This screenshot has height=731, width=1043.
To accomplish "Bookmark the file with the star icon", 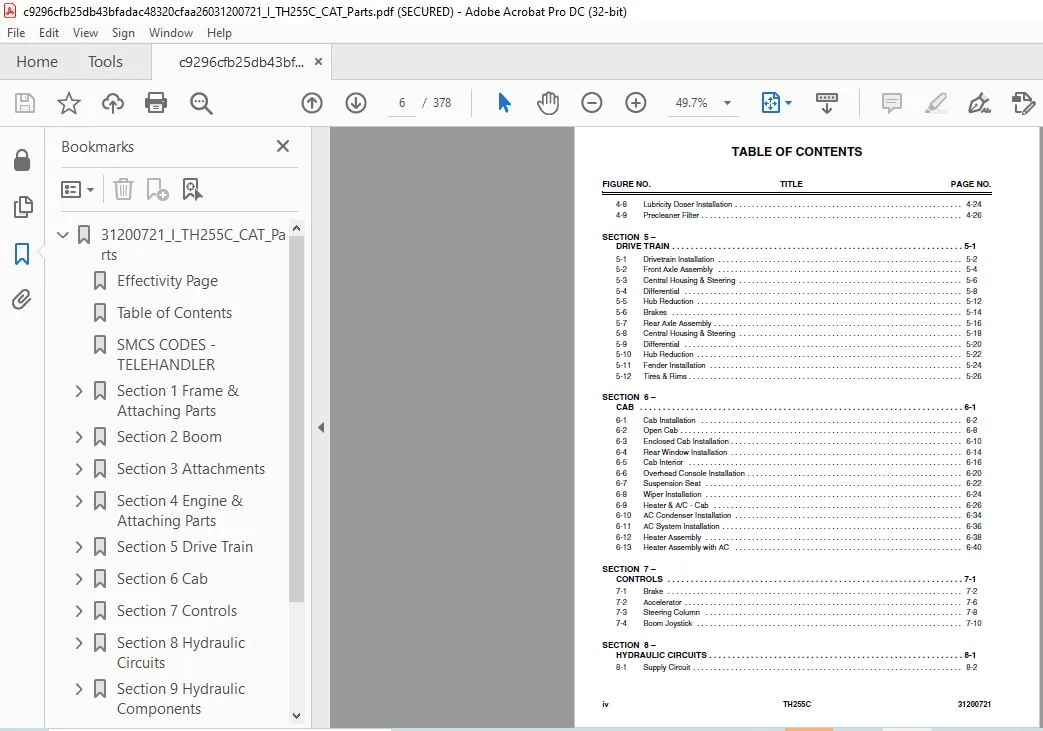I will click(69, 103).
